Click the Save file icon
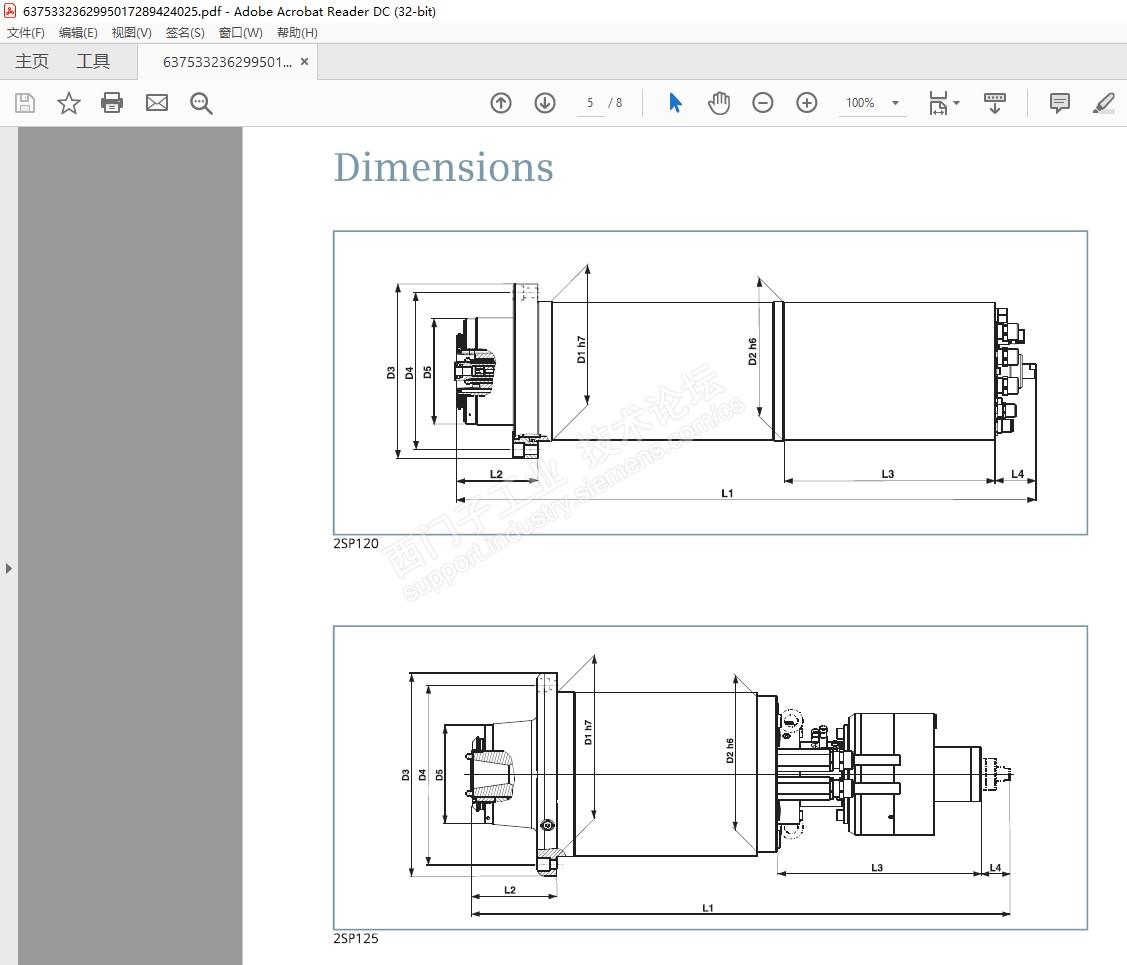This screenshot has height=965, width=1127. click(25, 103)
